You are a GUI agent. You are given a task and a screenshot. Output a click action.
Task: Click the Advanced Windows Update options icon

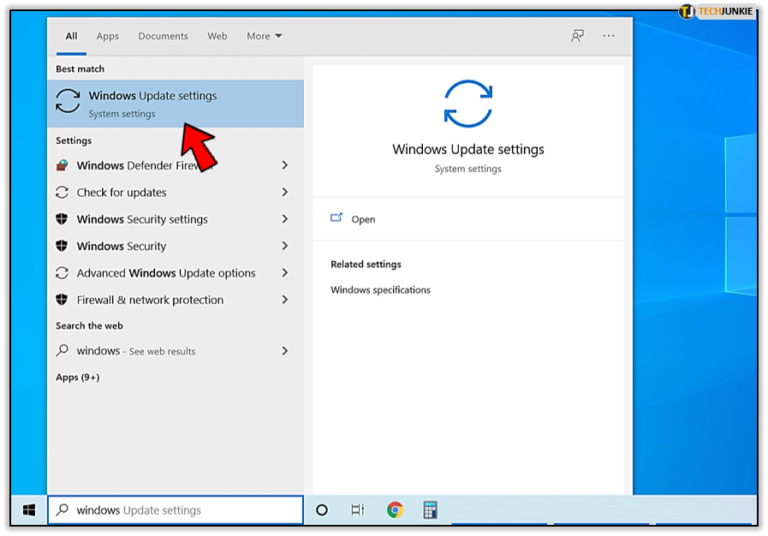tap(62, 273)
